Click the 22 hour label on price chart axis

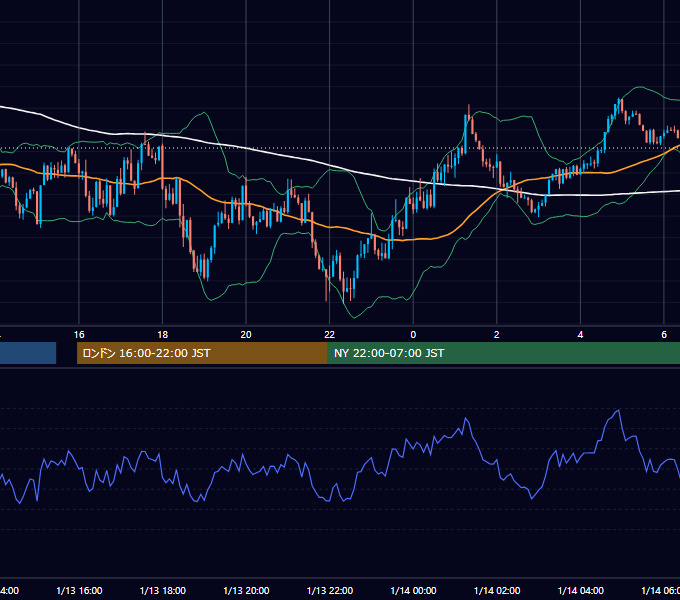pyautogui.click(x=330, y=335)
